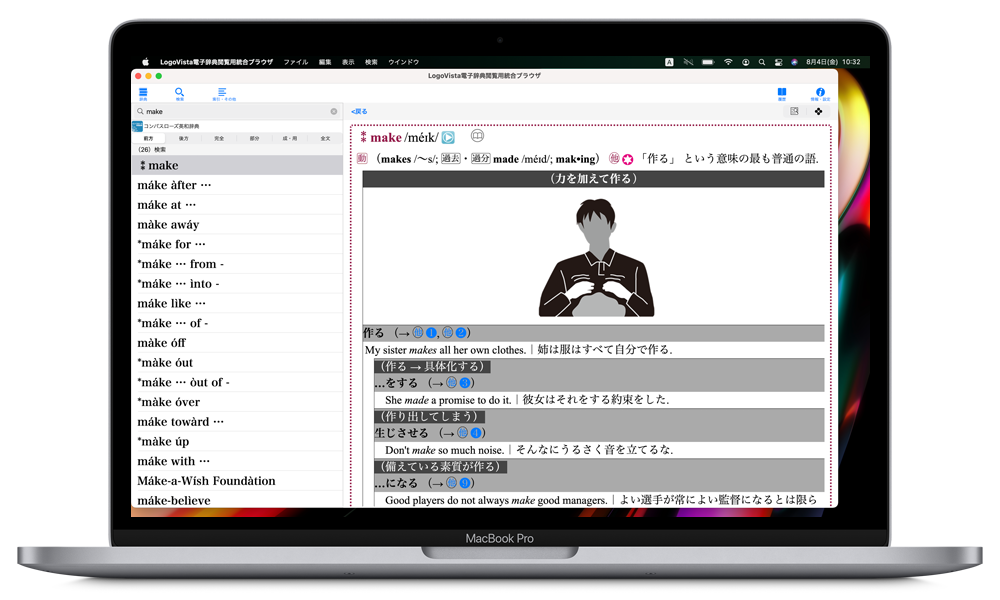This screenshot has width=1000, height=600.
Task: Select the make for ··· result
Action: [x=237, y=244]
